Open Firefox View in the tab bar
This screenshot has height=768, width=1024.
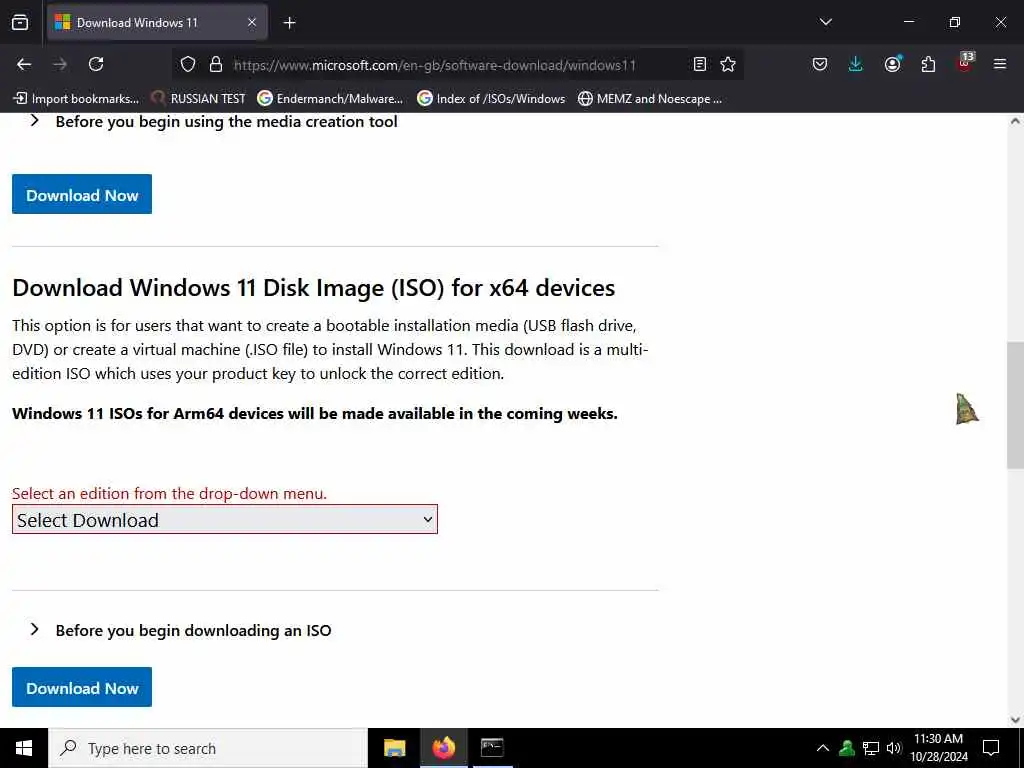tap(20, 22)
